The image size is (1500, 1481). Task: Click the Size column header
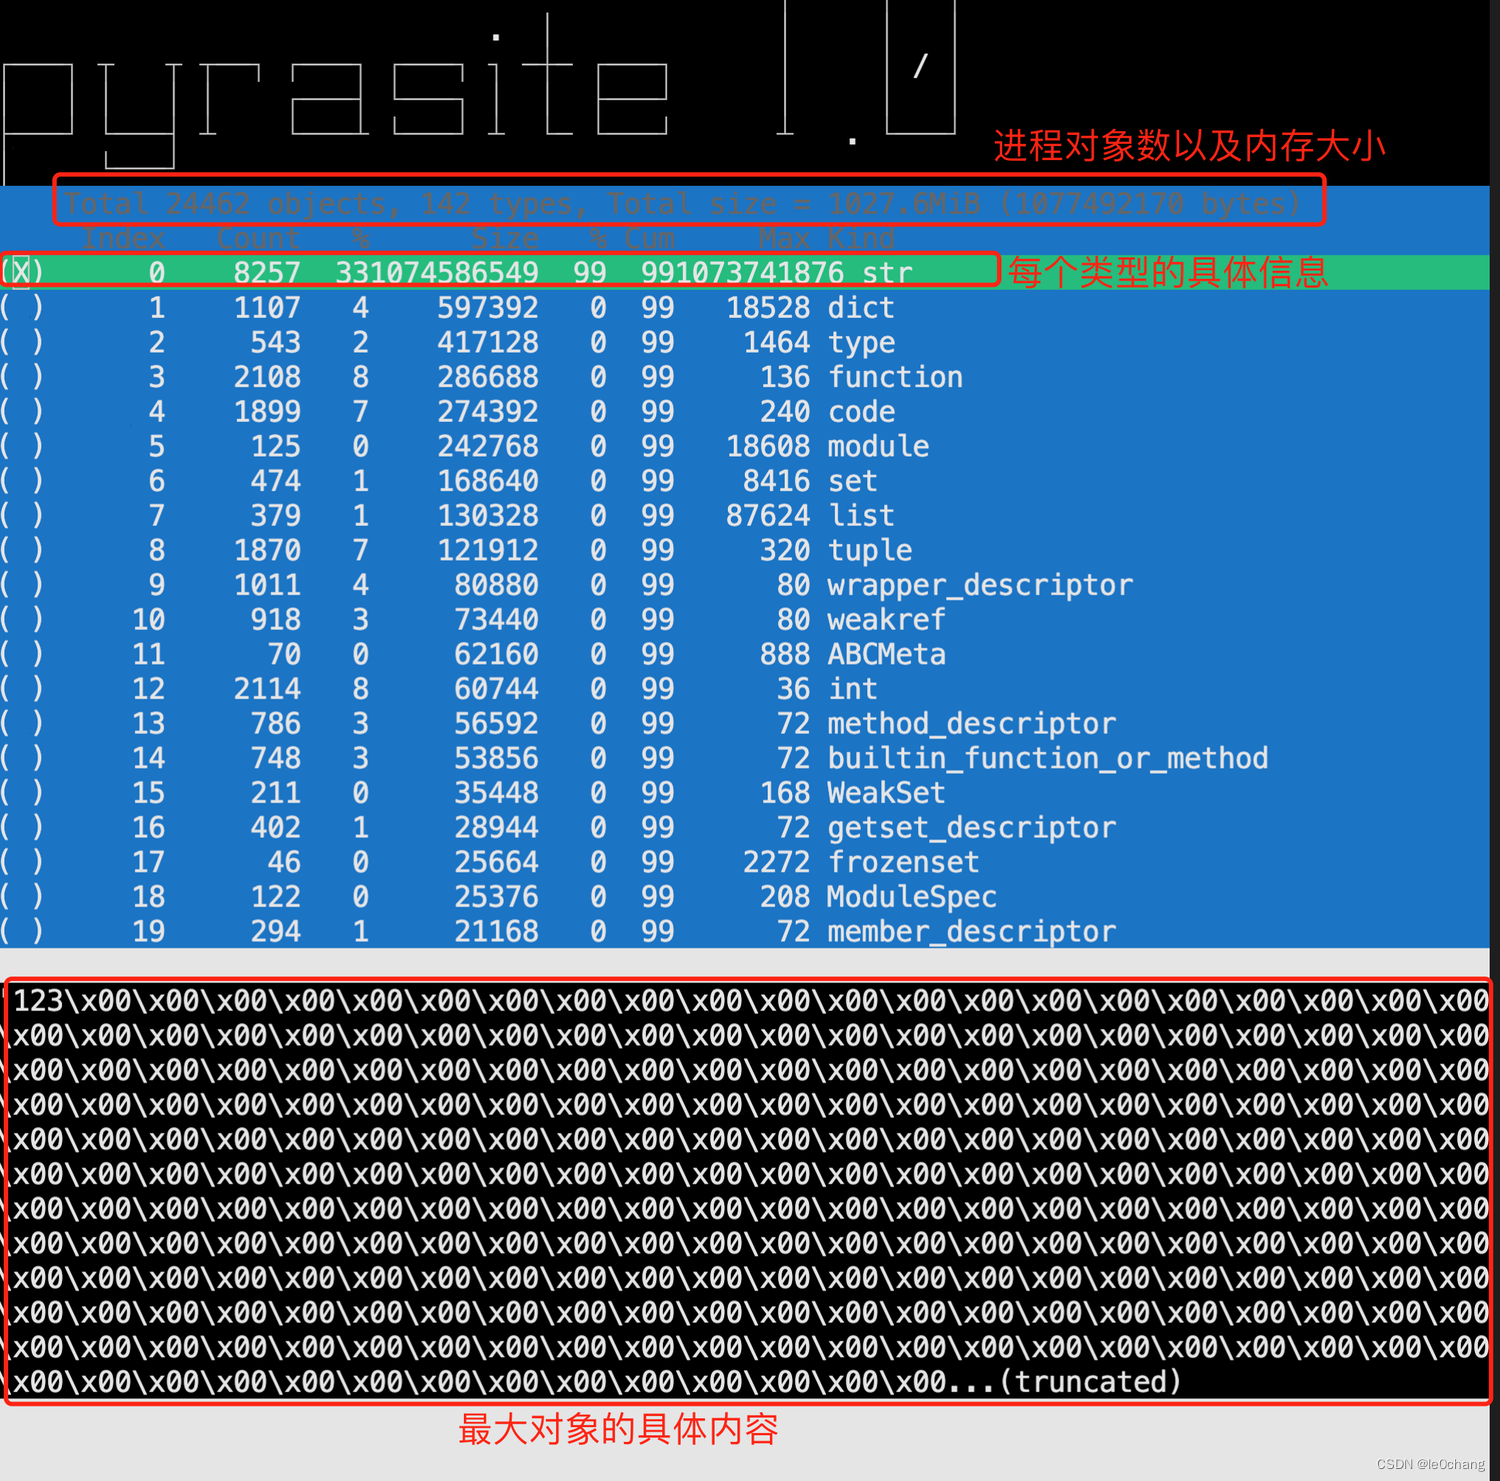pyautogui.click(x=504, y=238)
